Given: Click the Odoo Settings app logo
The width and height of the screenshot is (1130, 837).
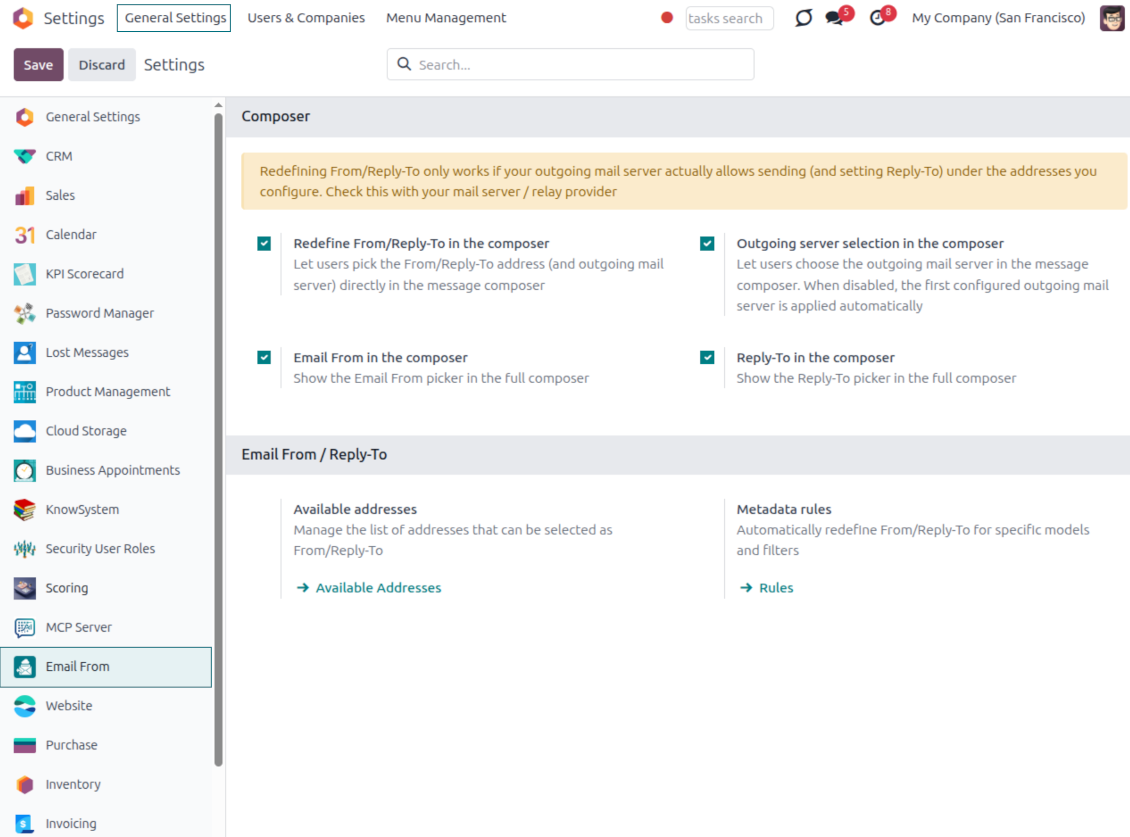Looking at the screenshot, I should [x=23, y=18].
